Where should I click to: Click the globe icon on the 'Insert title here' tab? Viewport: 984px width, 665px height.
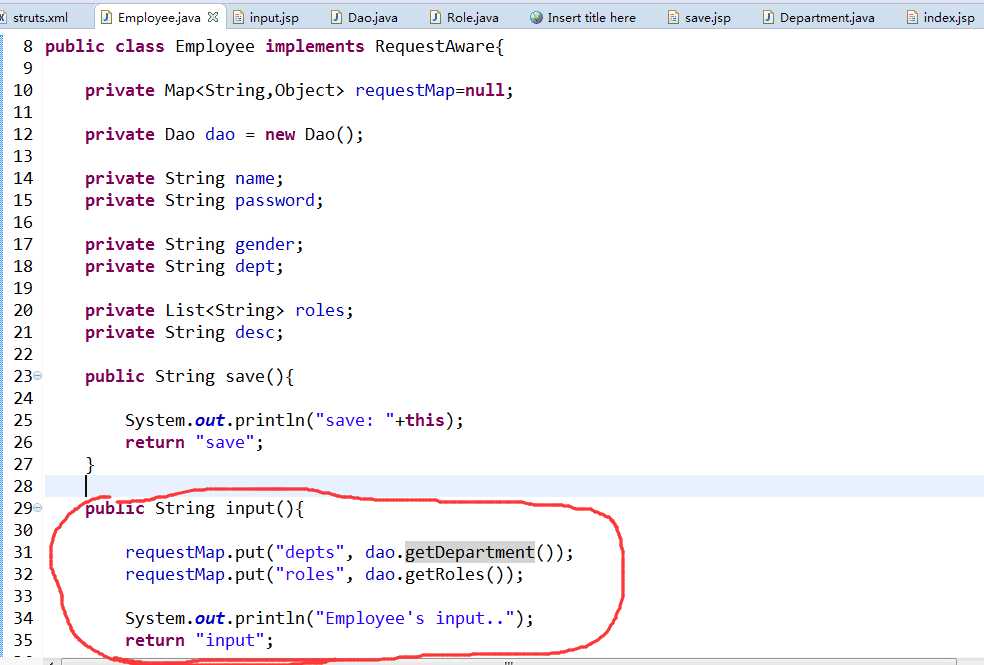coord(536,18)
